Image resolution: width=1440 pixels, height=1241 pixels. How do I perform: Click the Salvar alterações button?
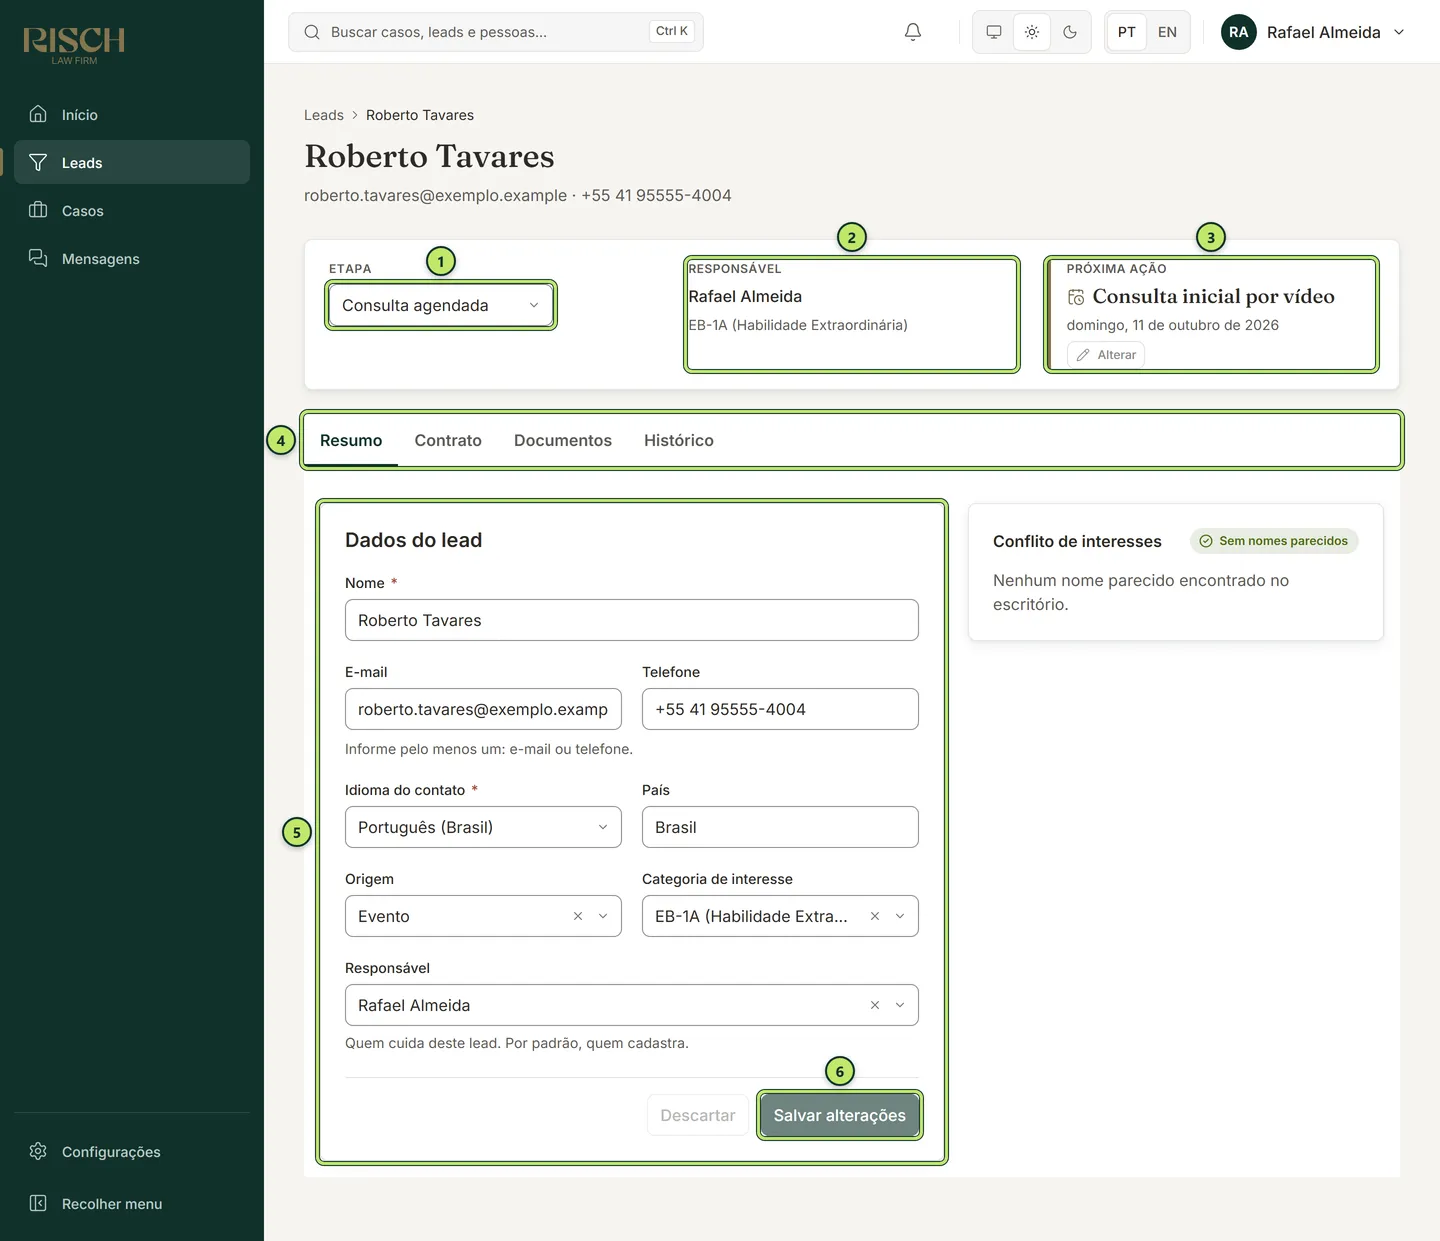tap(840, 1115)
